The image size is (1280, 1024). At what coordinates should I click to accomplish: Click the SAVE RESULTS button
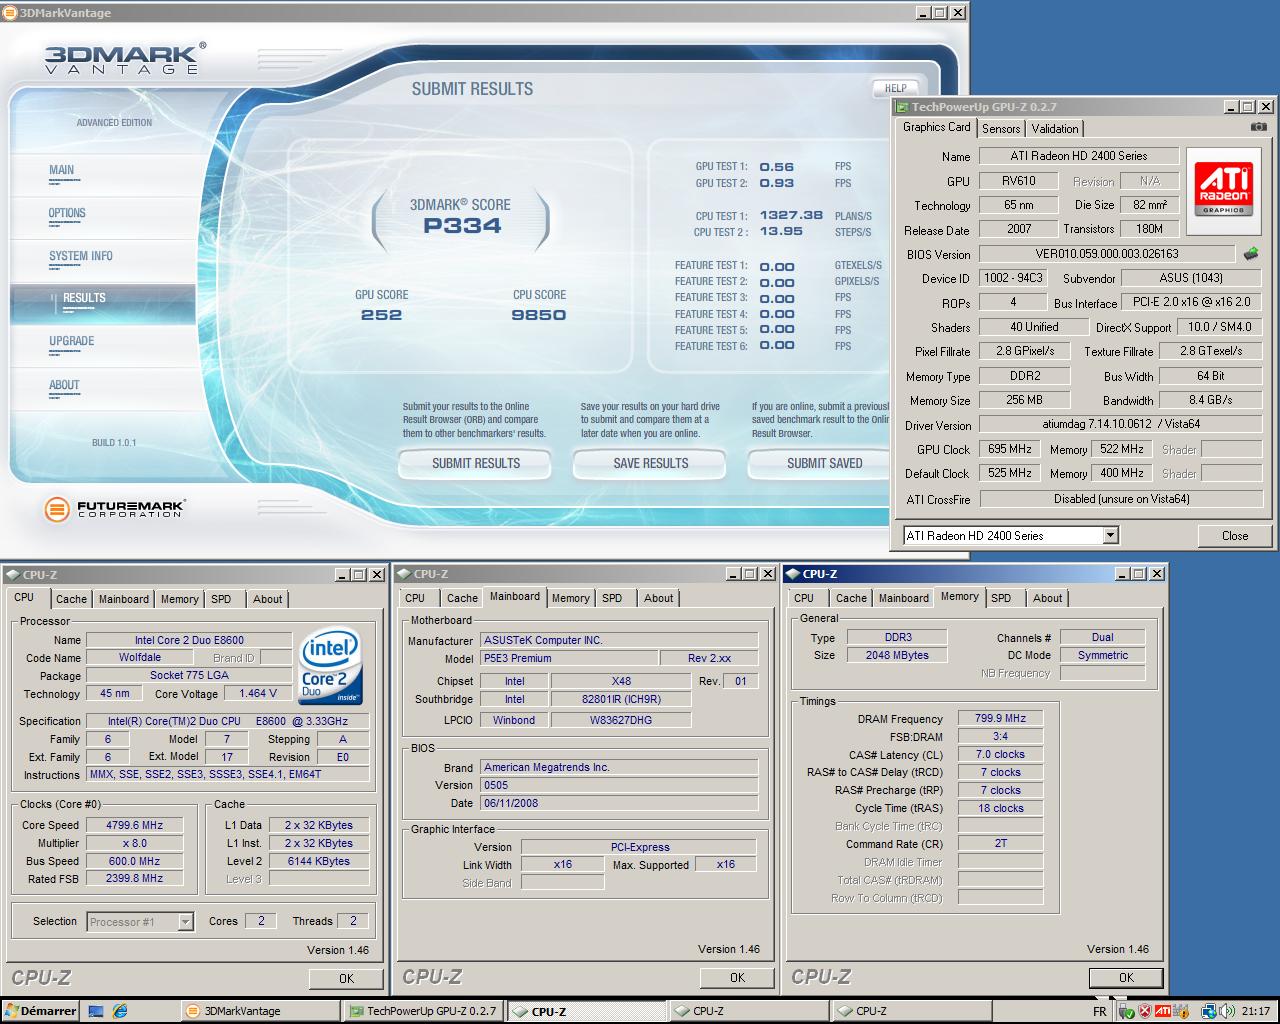651,463
